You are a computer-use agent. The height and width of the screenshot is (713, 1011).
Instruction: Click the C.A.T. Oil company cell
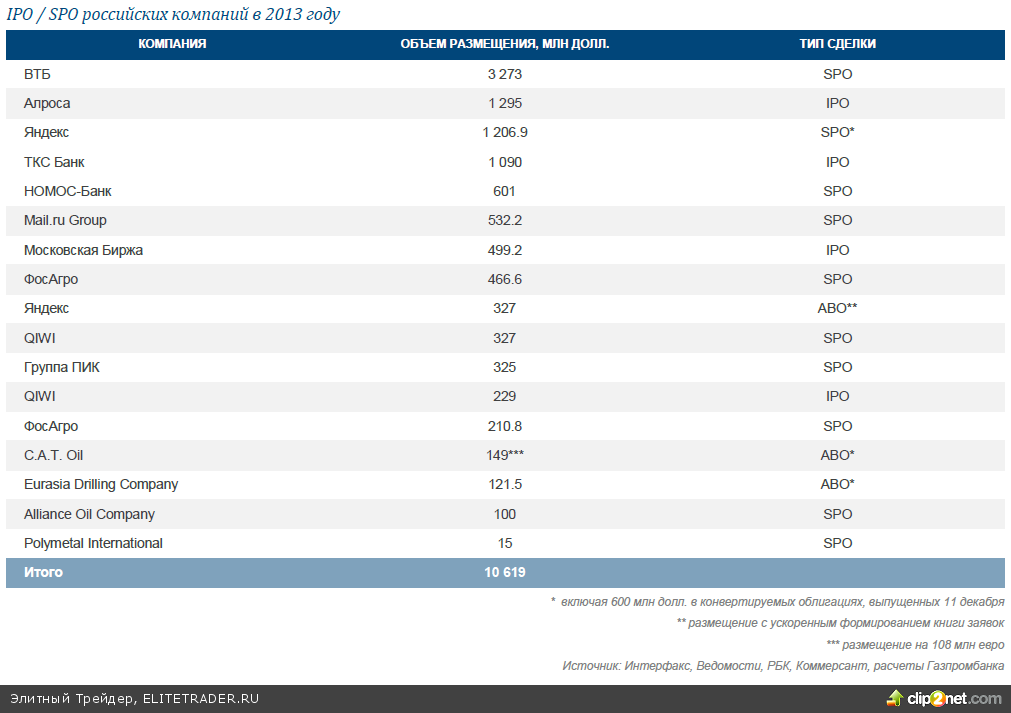click(x=53, y=455)
